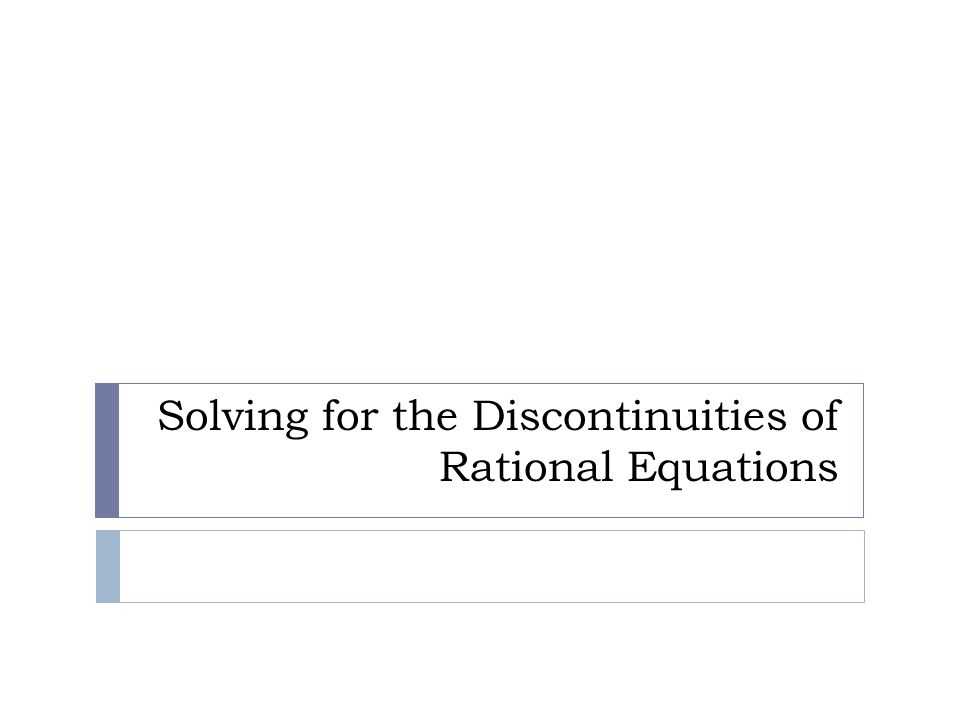Click the dark blue title accent bar
The image size is (960, 720).
tap(107, 451)
